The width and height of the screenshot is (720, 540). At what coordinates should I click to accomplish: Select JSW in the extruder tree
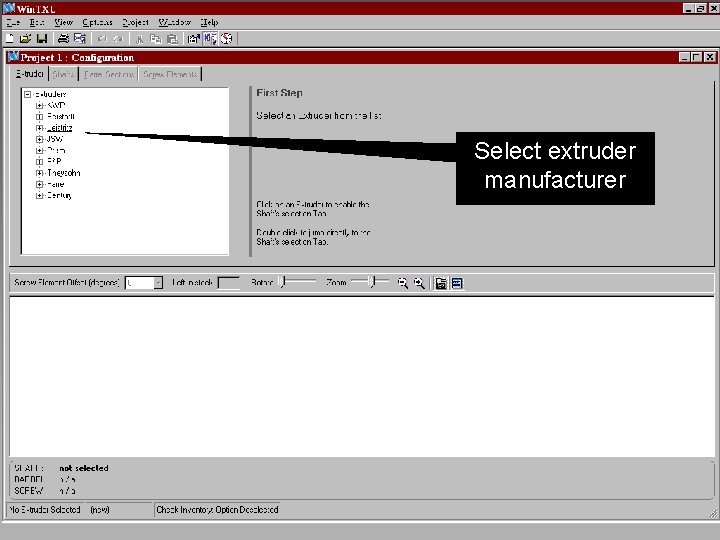point(55,139)
